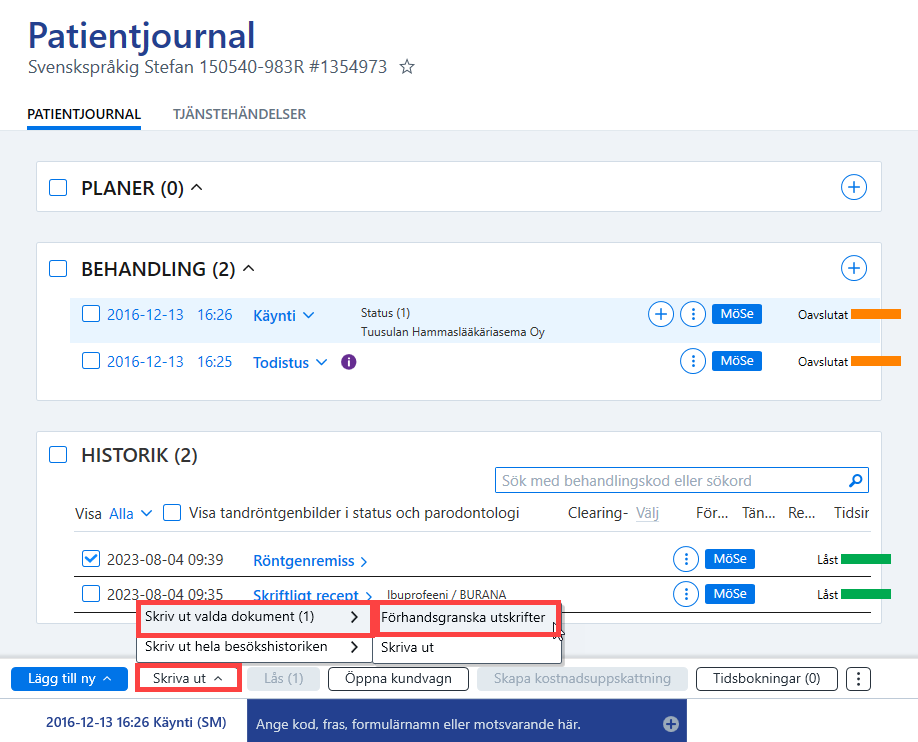Click MöSe badge on Todistus row
This screenshot has width=918, height=742.
[x=737, y=361]
